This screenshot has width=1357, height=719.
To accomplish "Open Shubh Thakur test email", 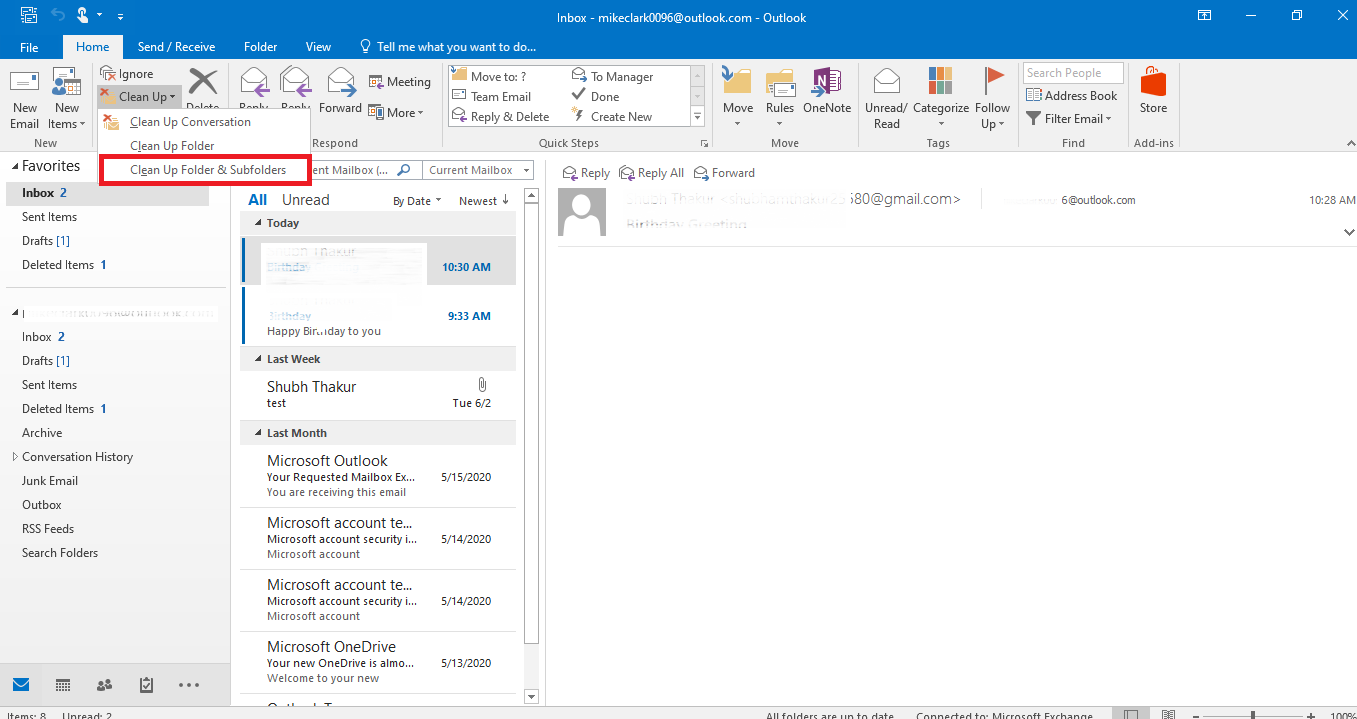I will (x=379, y=394).
